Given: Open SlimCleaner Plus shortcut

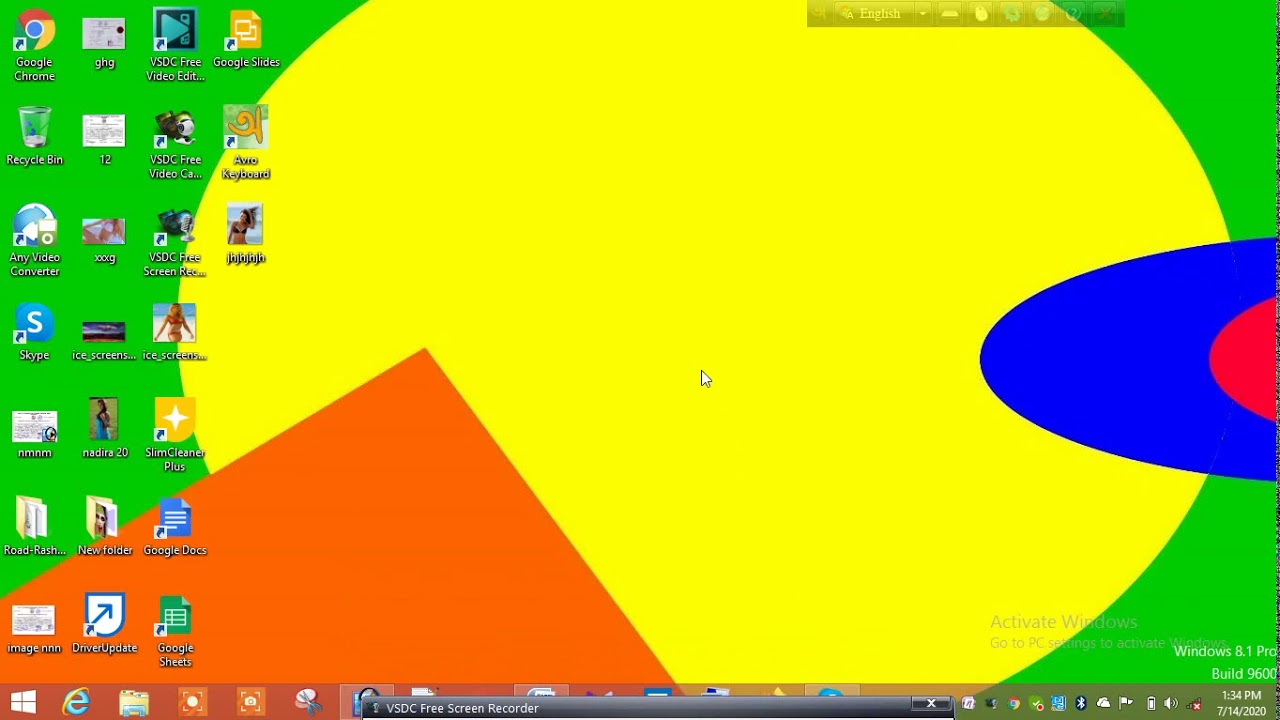Looking at the screenshot, I should click(175, 436).
